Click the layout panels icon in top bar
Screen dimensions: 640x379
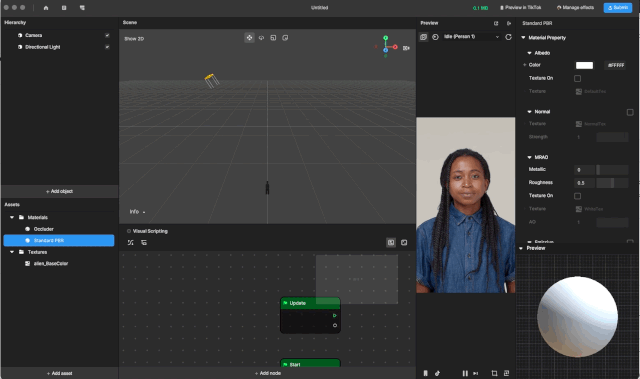(x=82, y=8)
